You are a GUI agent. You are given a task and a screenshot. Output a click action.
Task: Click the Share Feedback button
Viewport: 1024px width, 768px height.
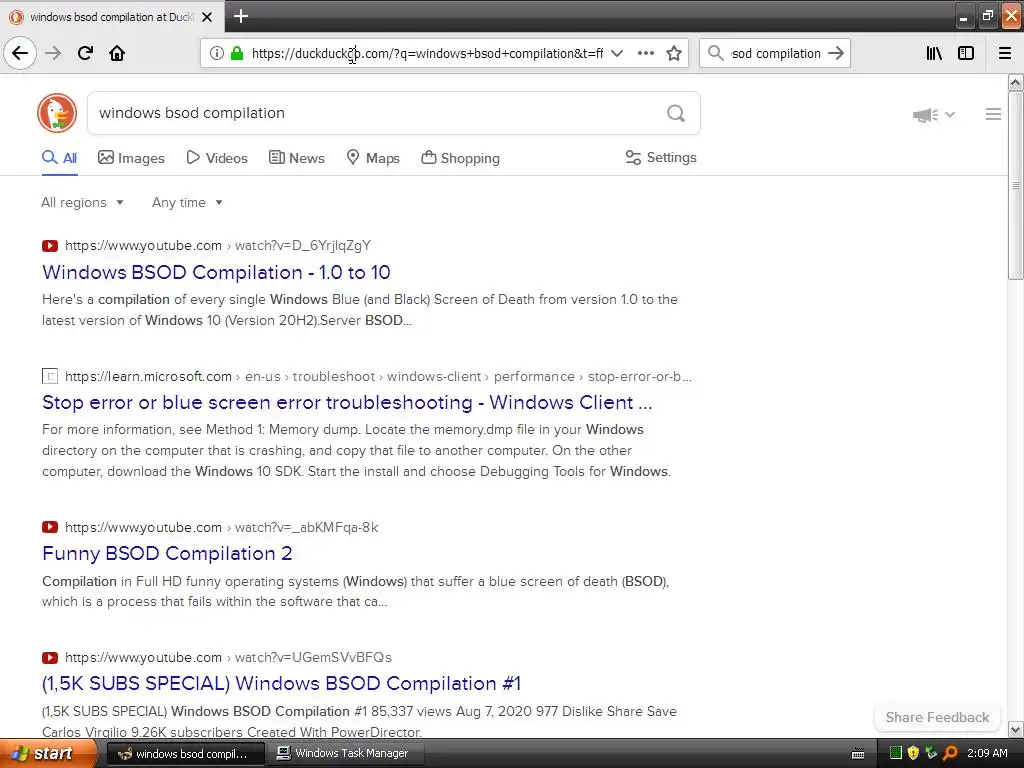[937, 717]
